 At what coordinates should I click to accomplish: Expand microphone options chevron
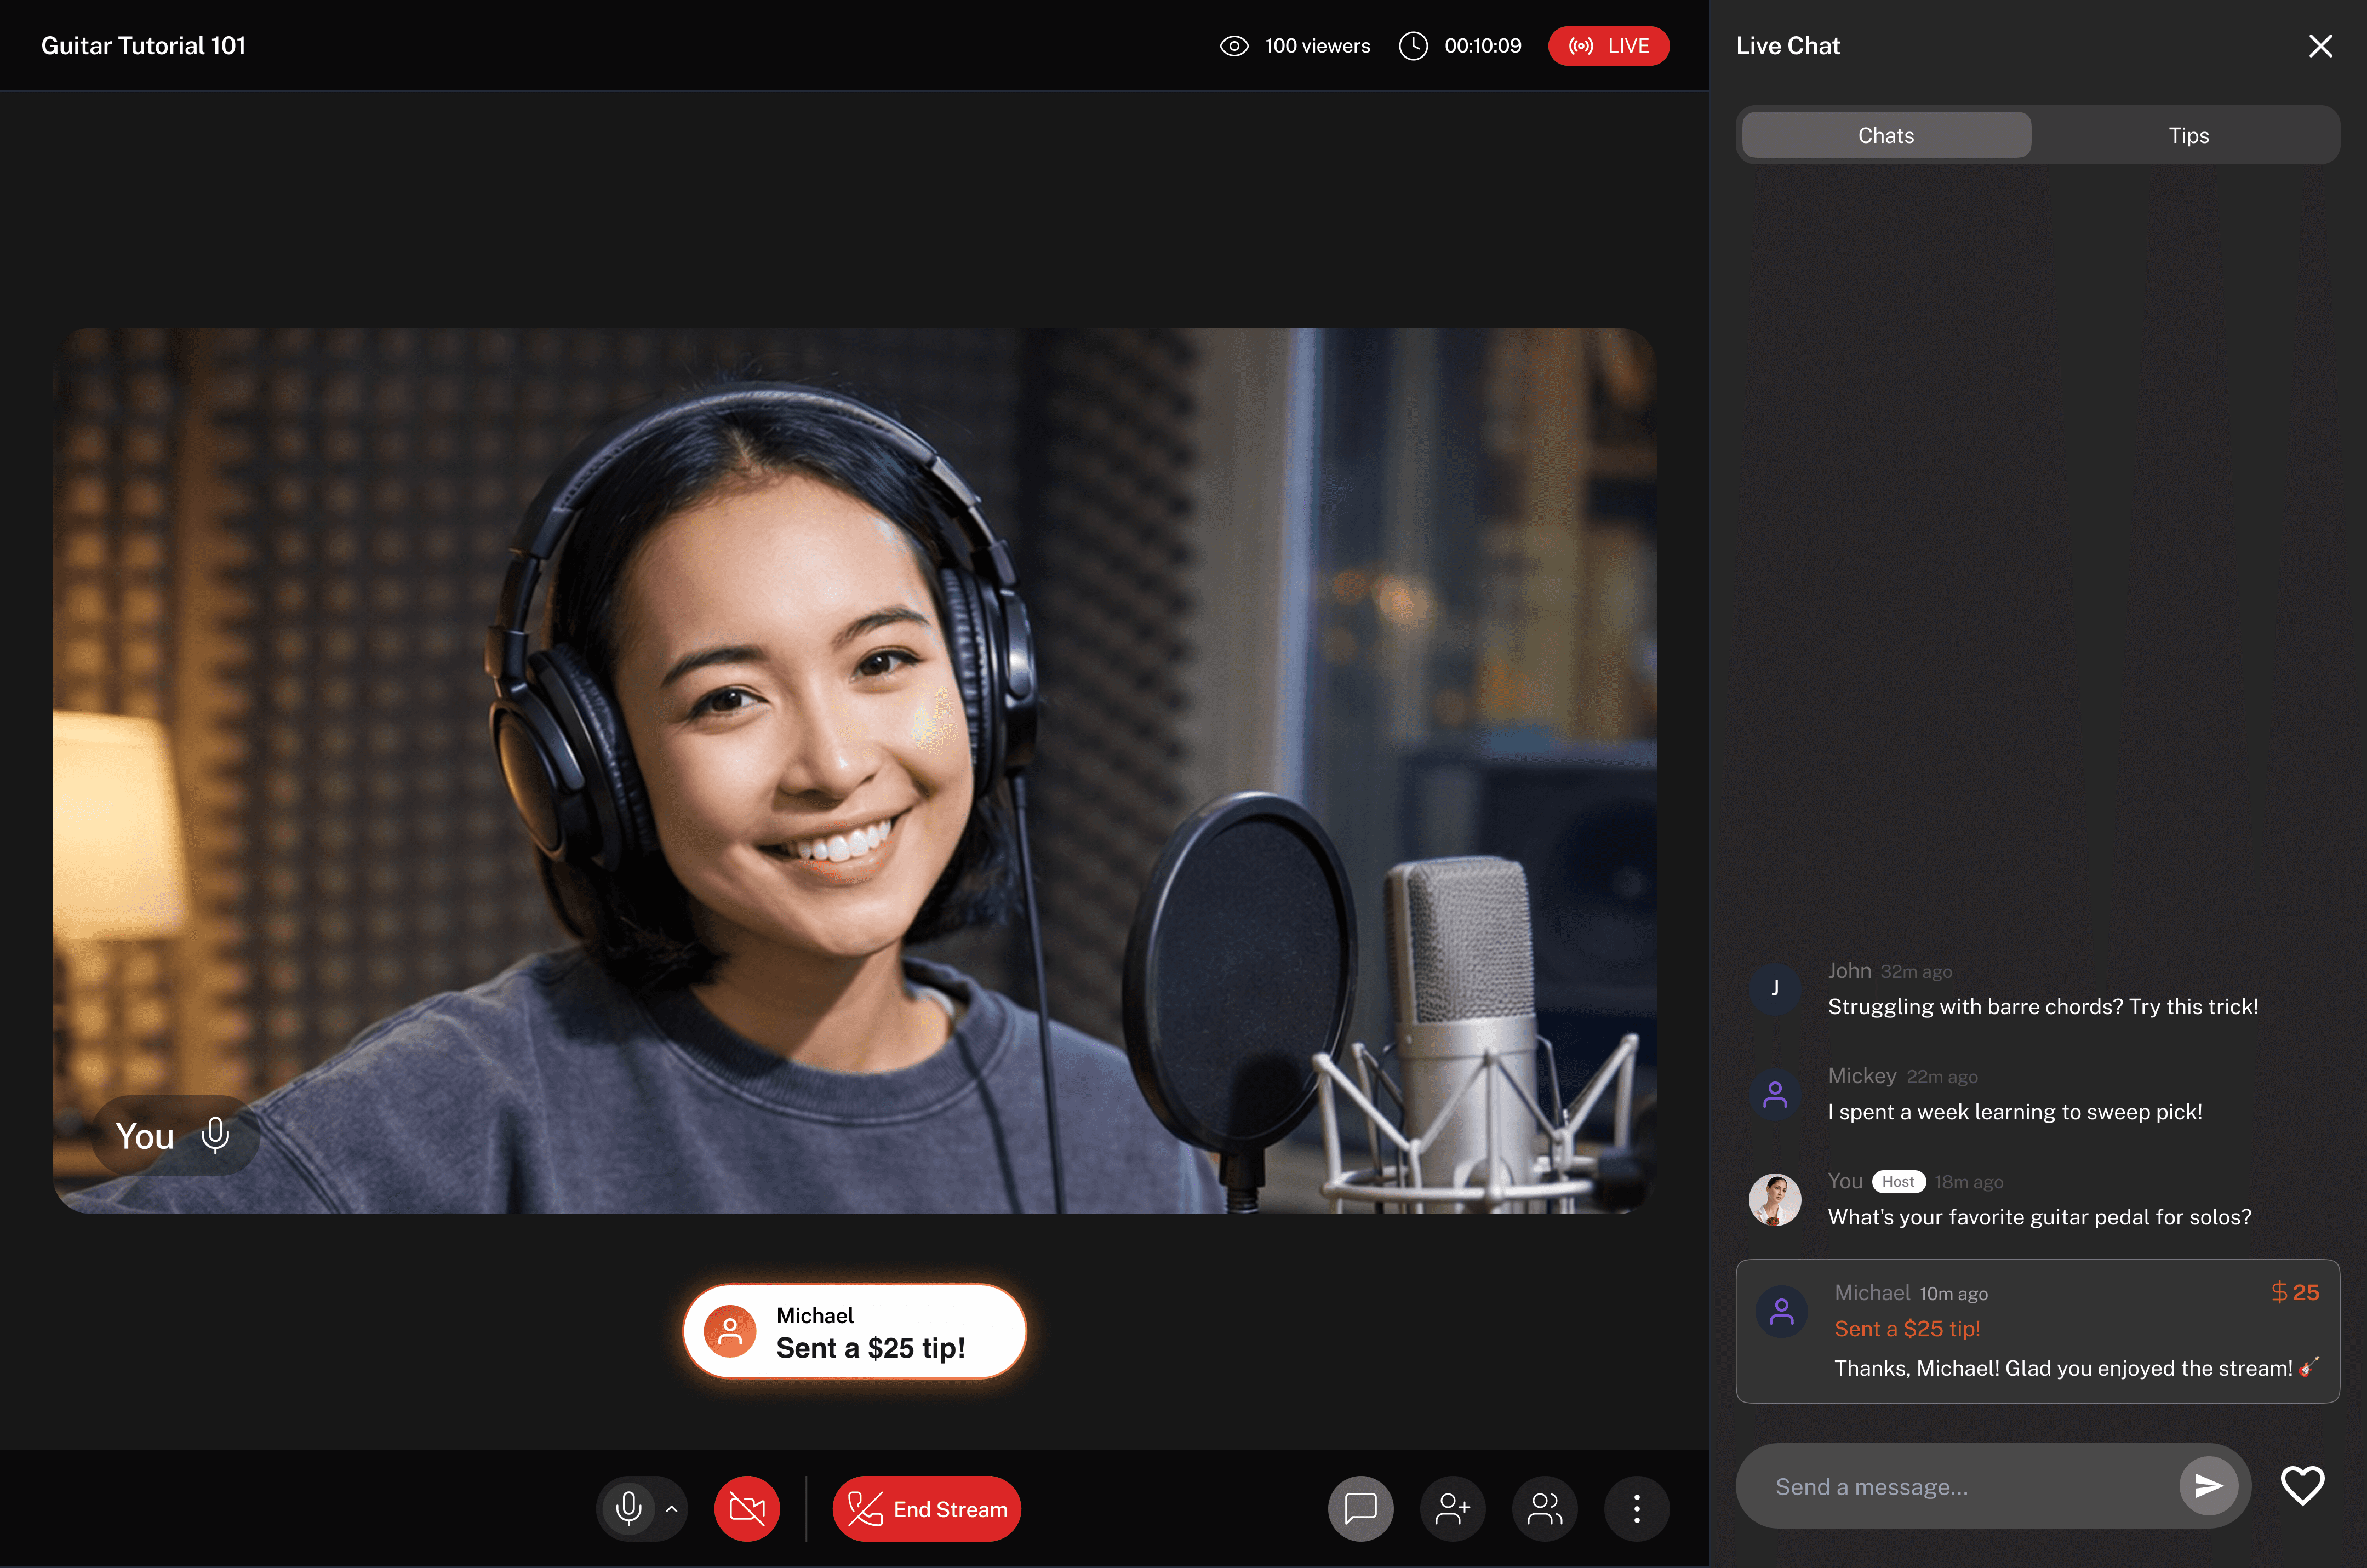tap(672, 1509)
